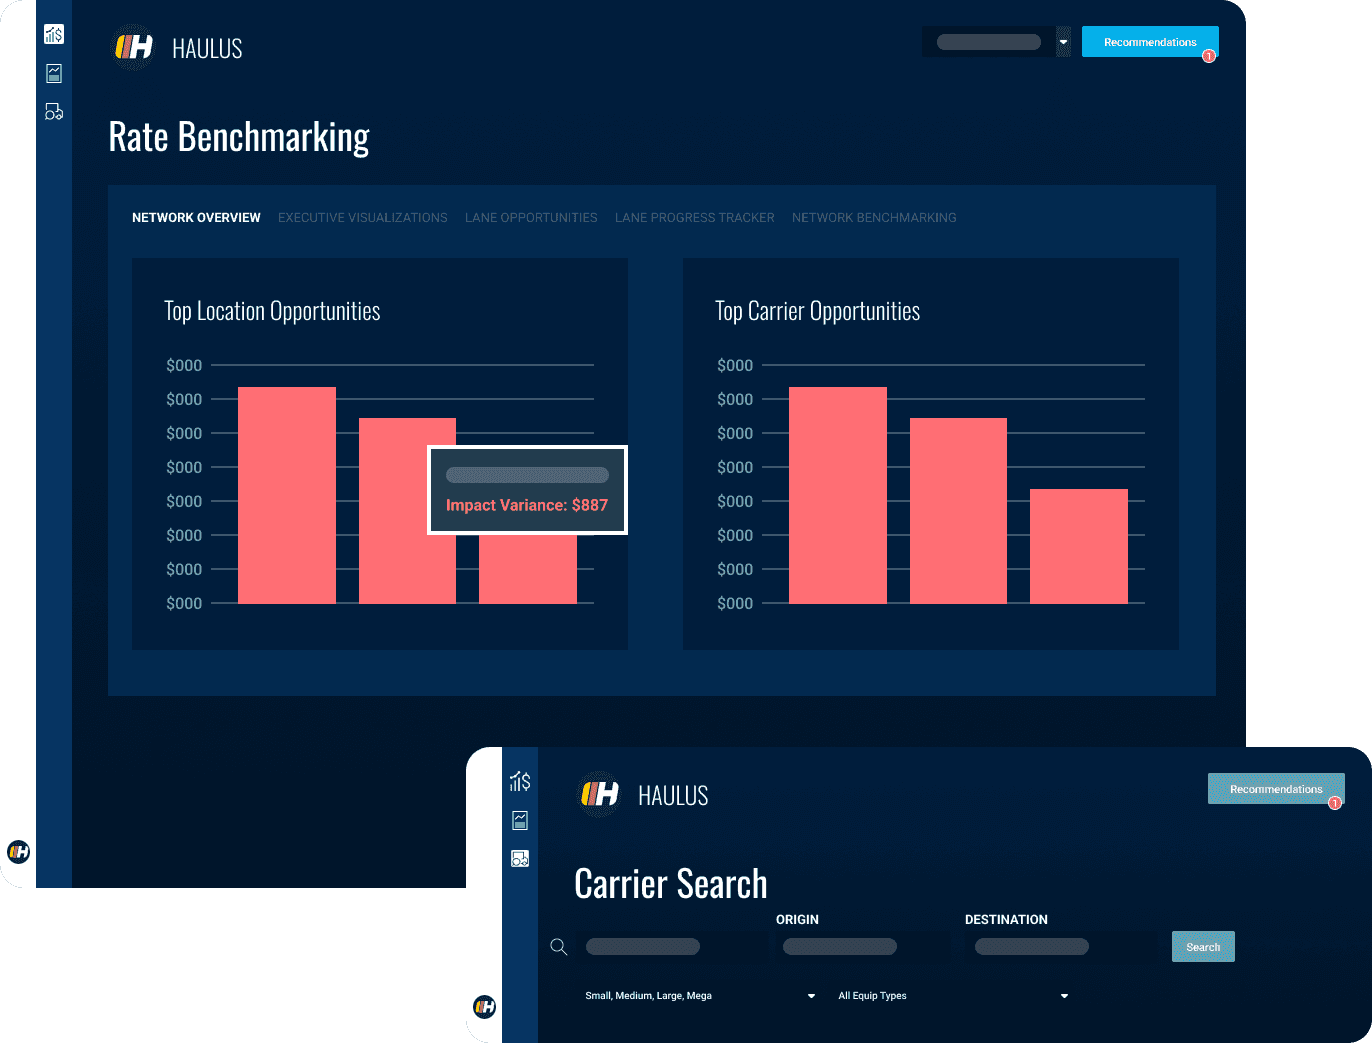Click the DESTINATION label
1372x1043 pixels.
[x=1006, y=920]
